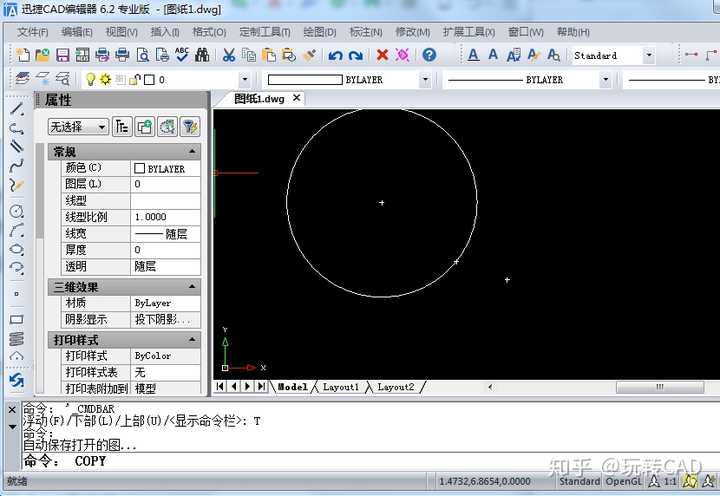The height and width of the screenshot is (496, 720).
Task: Toggle layer on/off light bulb
Action: [x=90, y=79]
